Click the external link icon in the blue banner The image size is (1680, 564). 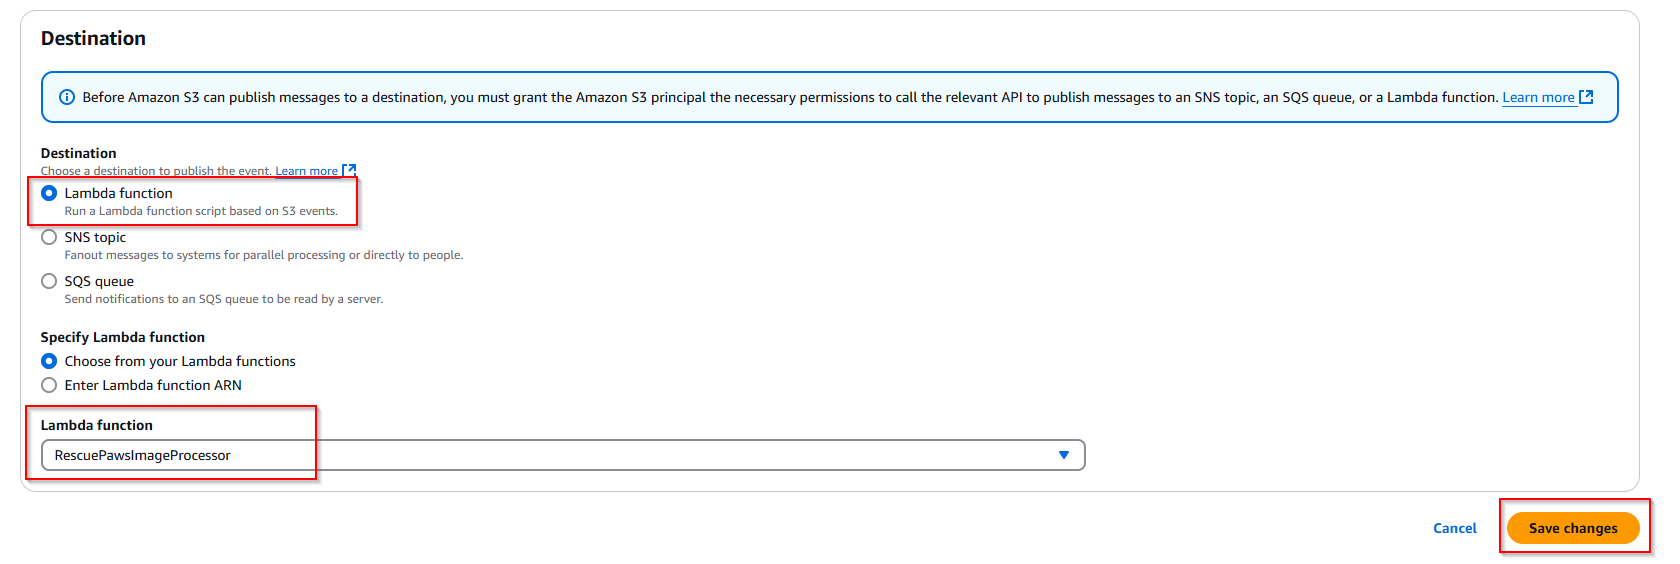[1586, 97]
